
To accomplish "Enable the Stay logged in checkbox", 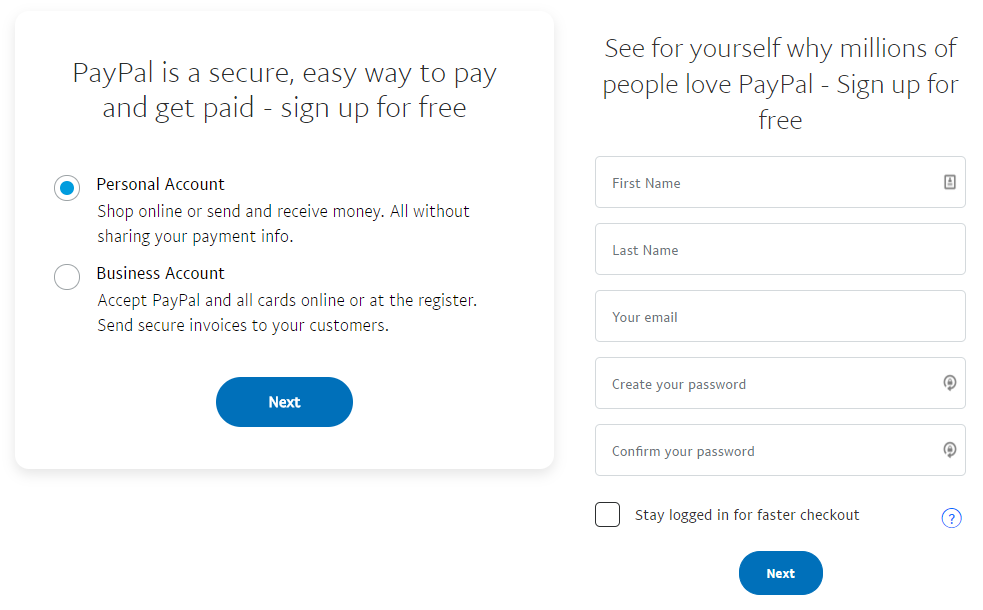I will tap(607, 515).
